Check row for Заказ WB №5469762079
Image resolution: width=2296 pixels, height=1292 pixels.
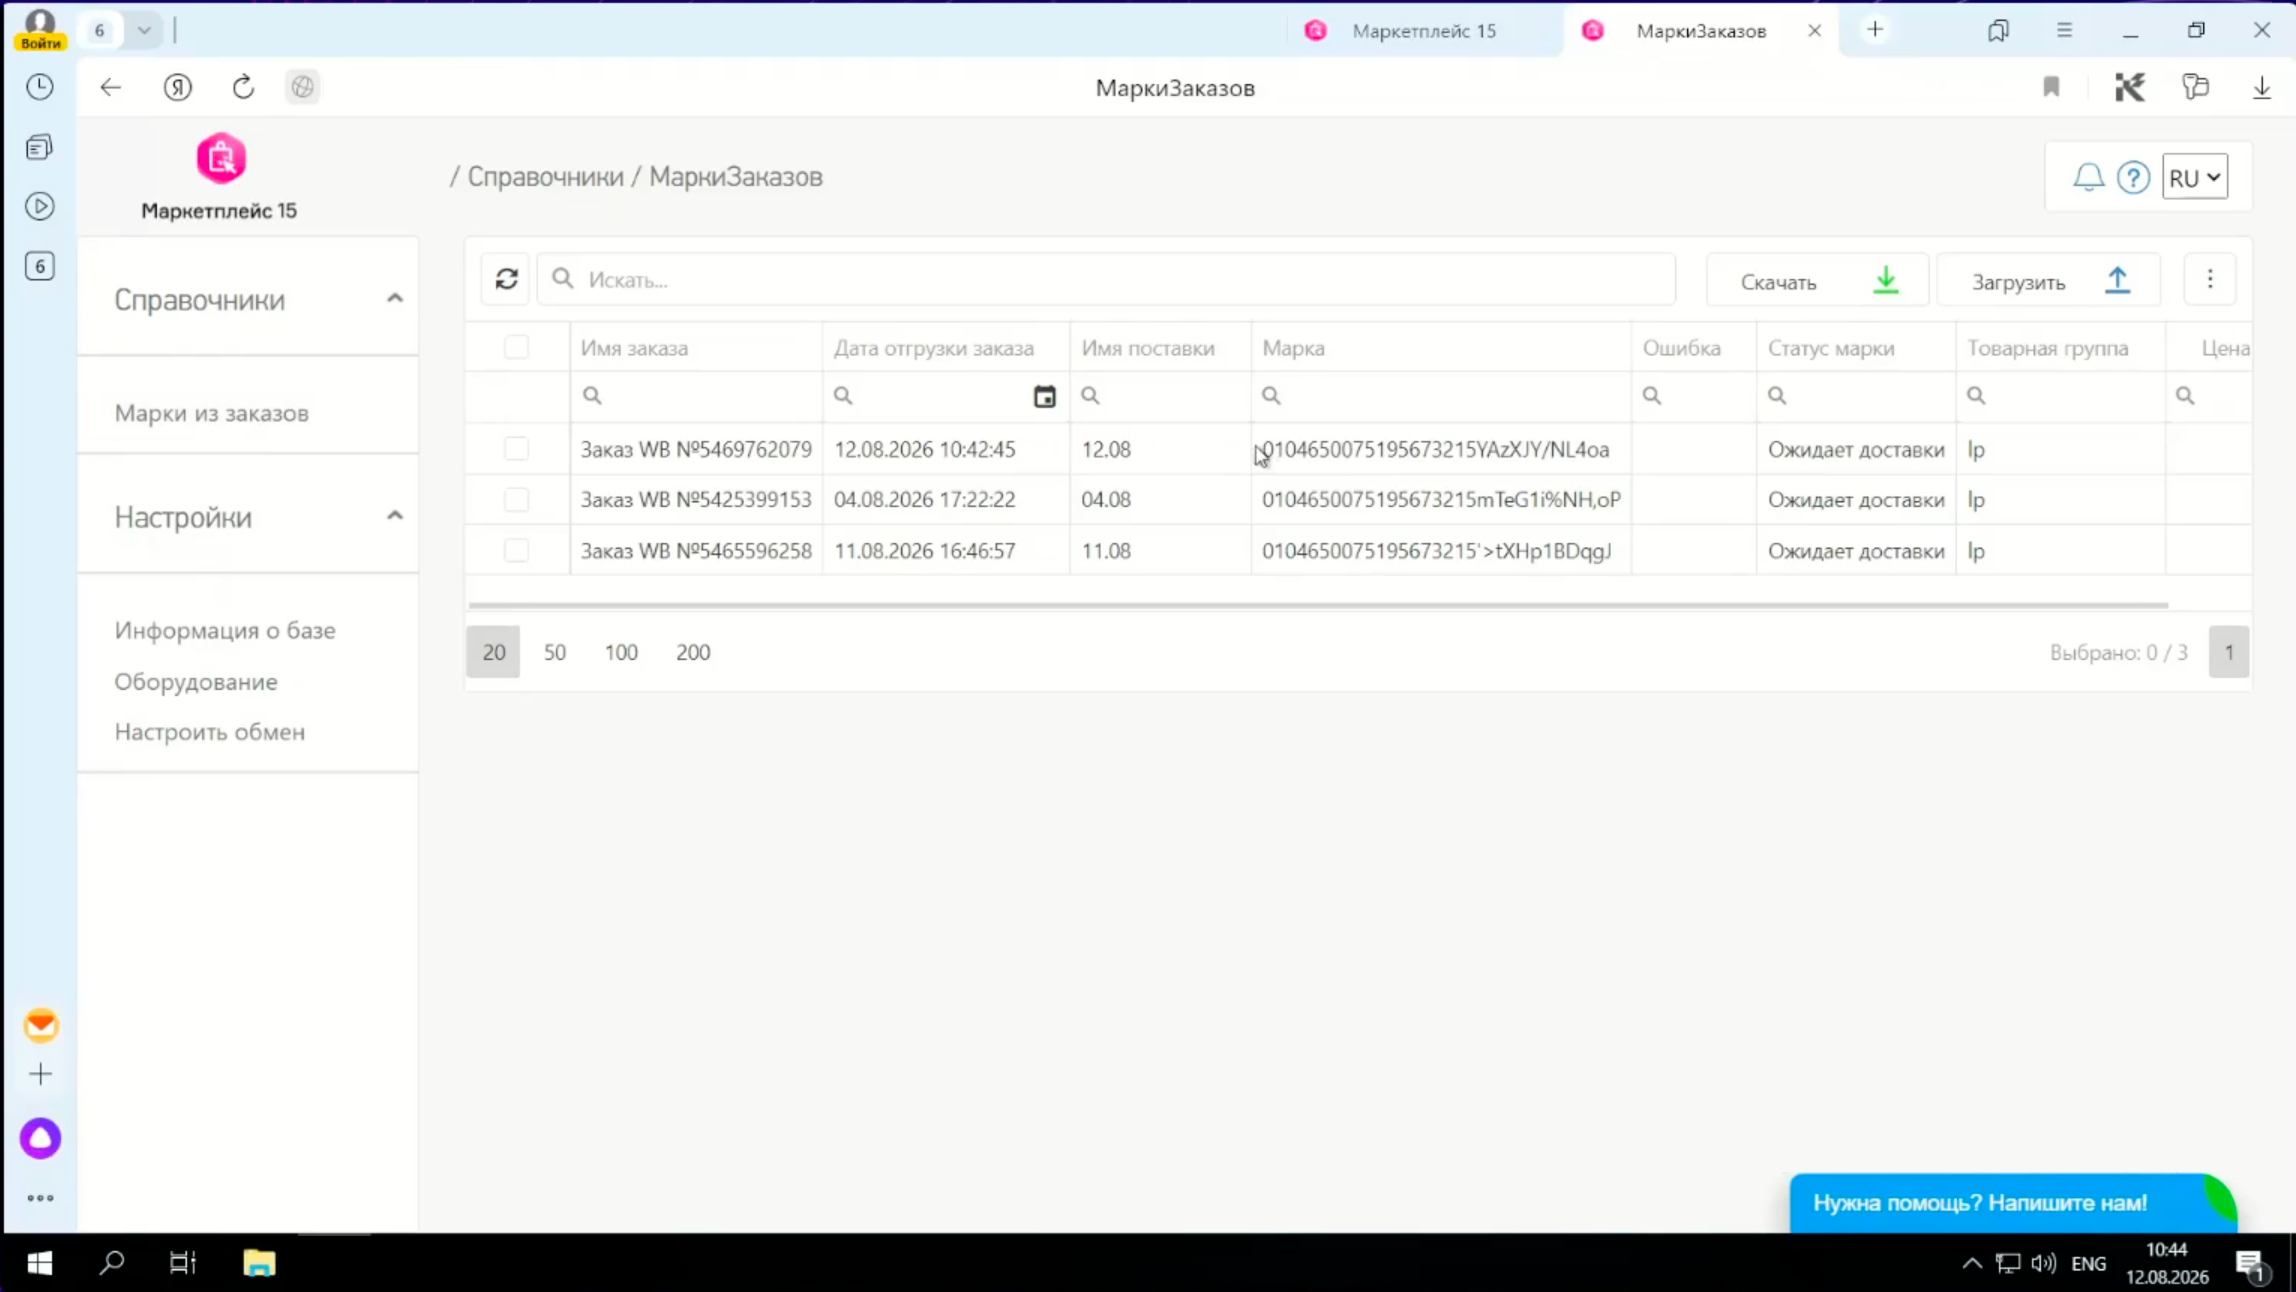tap(516, 449)
